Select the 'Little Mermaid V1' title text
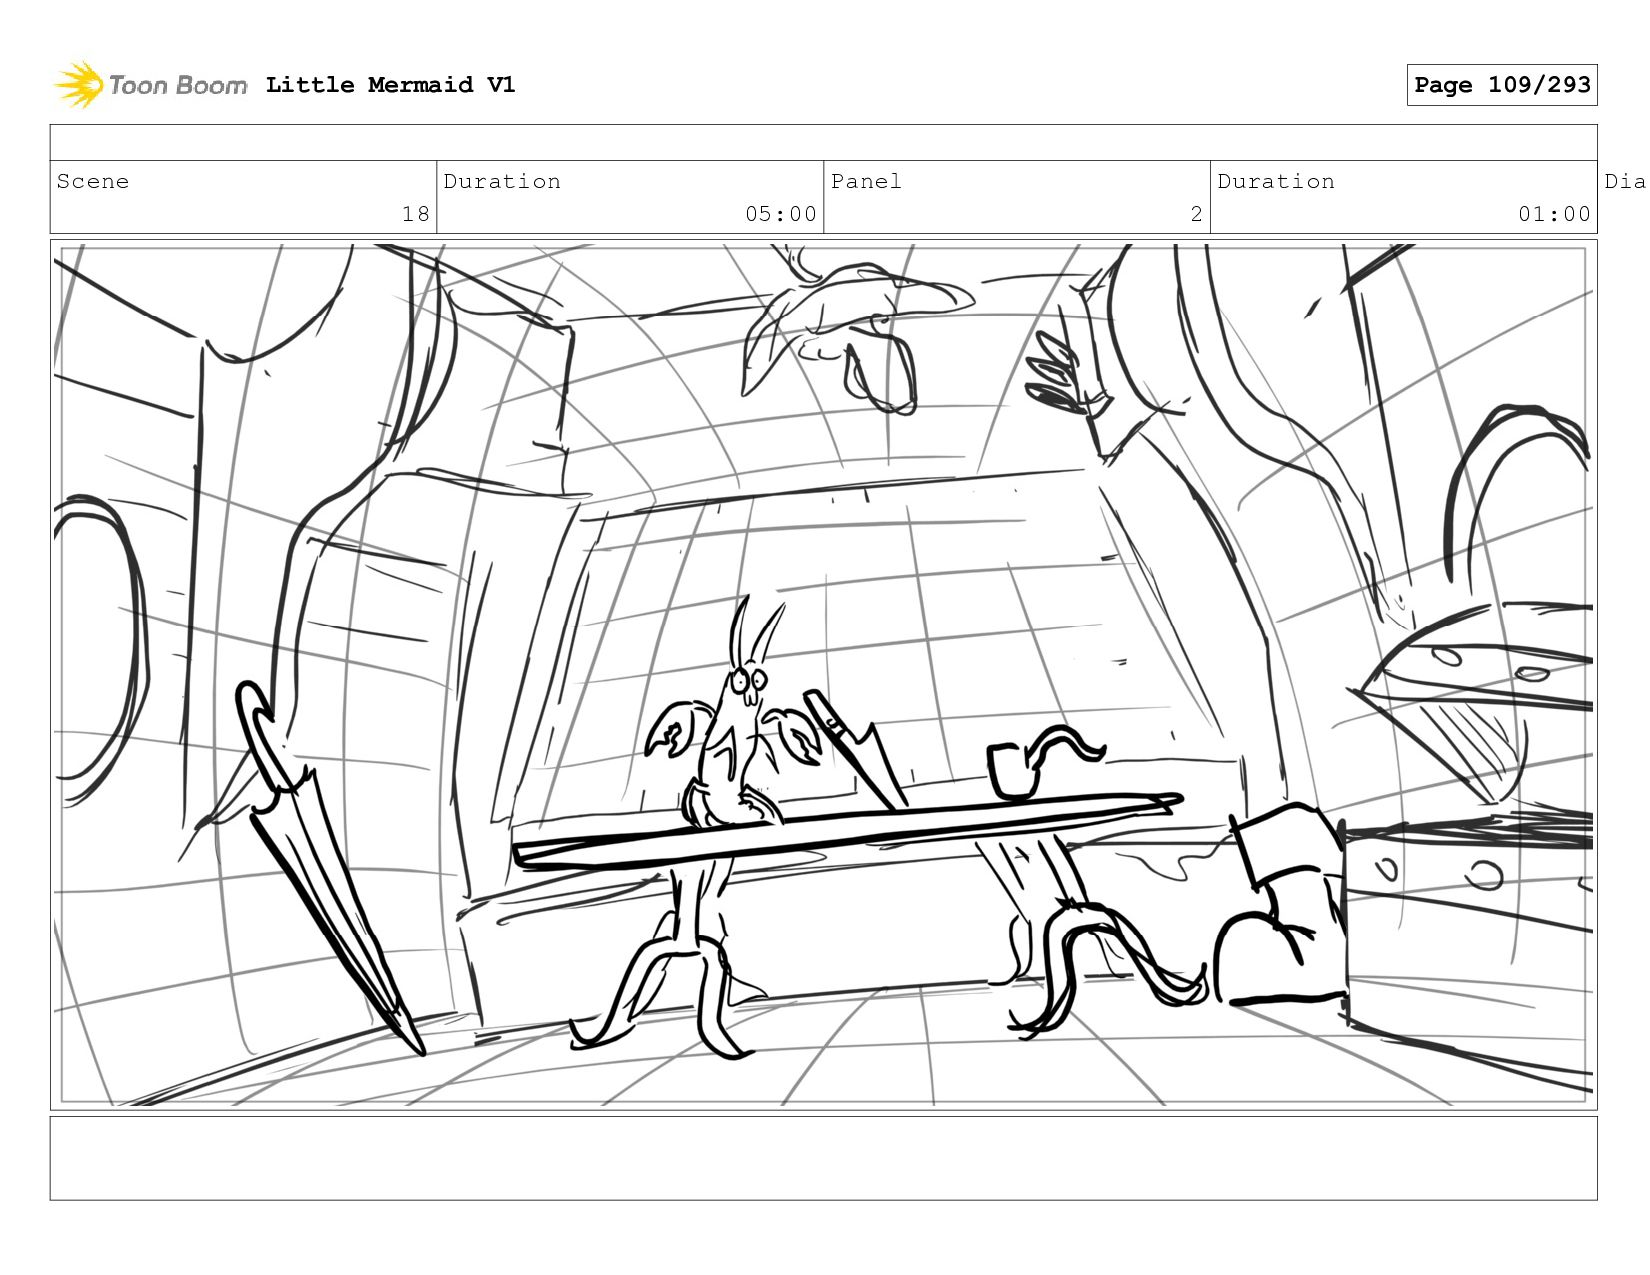The image size is (1650, 1275). coord(390,85)
